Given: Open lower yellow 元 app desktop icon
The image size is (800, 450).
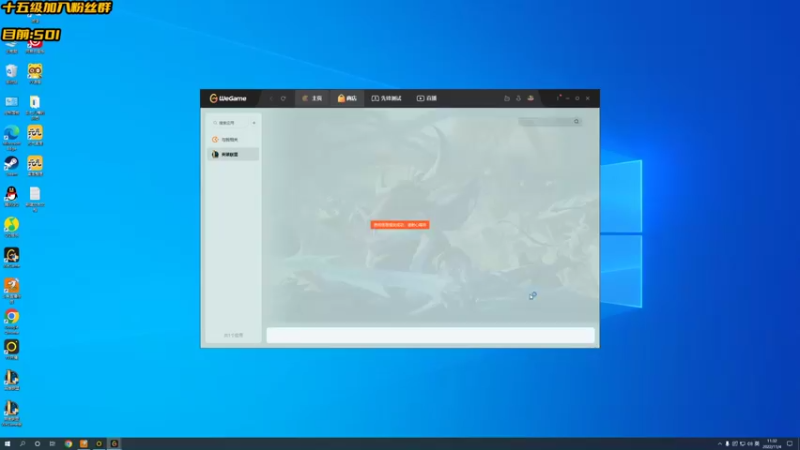Looking at the screenshot, I should (35, 166).
